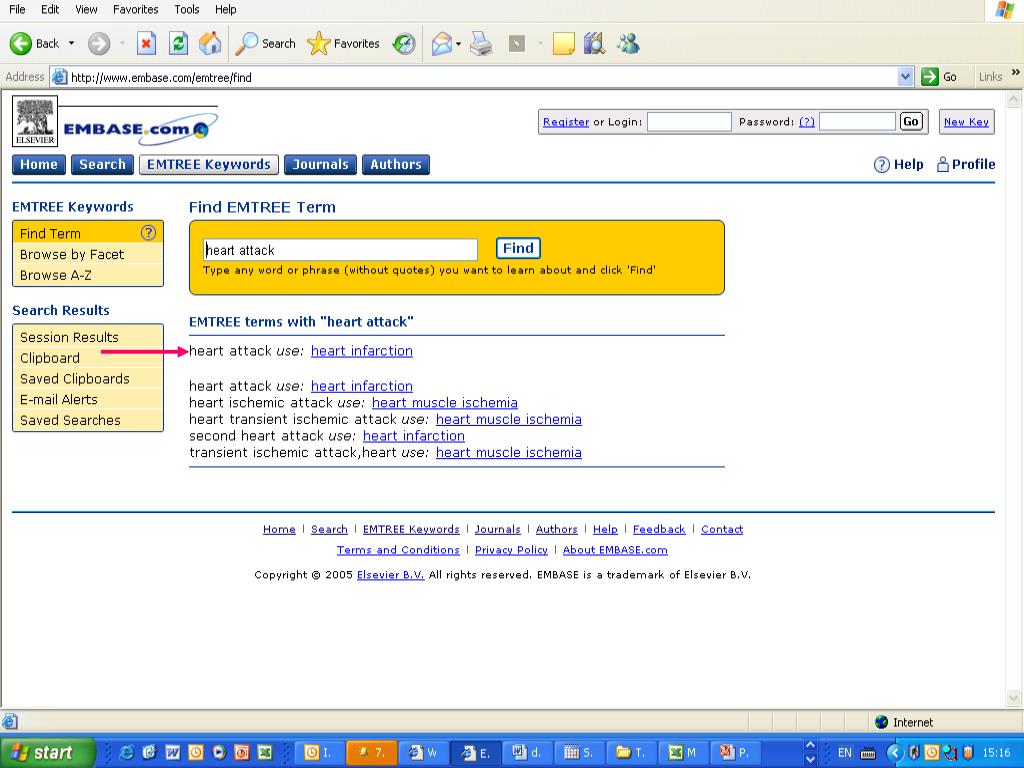Open E-mail Alerts in sidebar
Image resolution: width=1024 pixels, height=768 pixels.
pos(59,400)
